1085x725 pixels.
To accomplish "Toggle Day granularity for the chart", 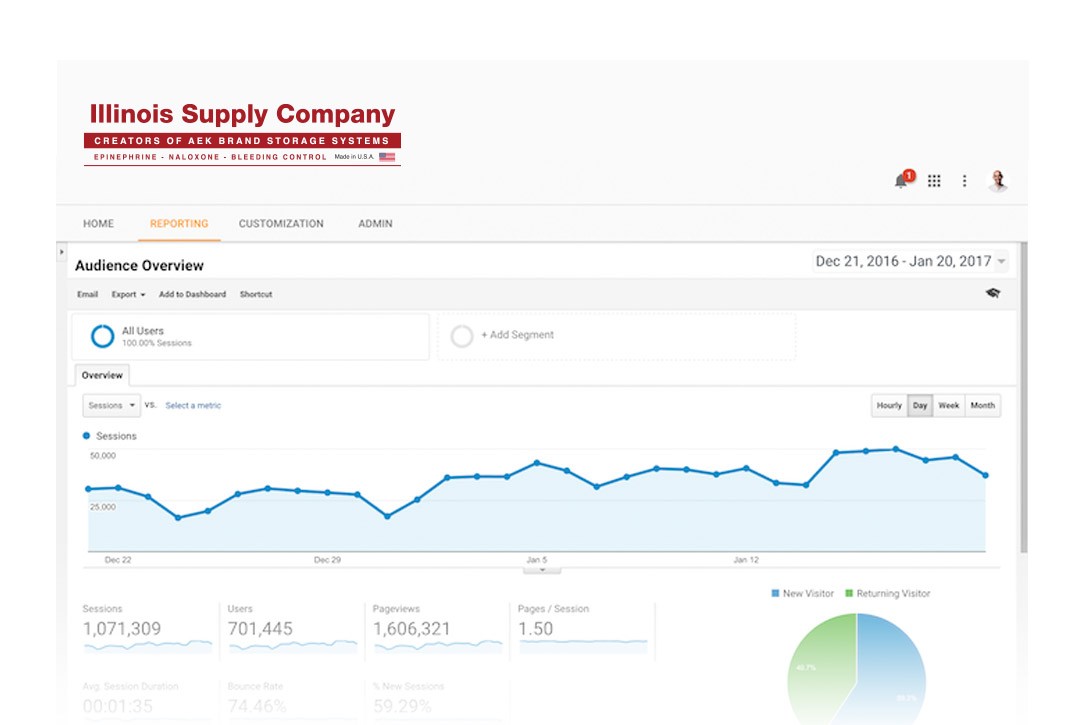I will (x=918, y=405).
